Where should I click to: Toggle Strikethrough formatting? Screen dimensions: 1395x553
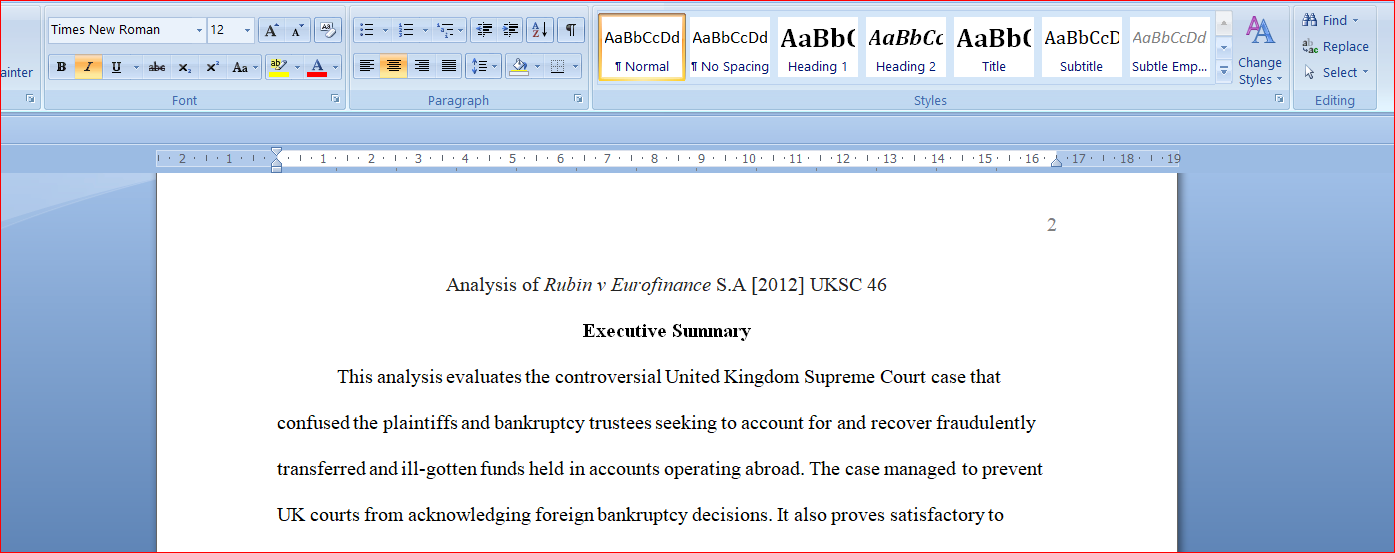tap(157, 67)
